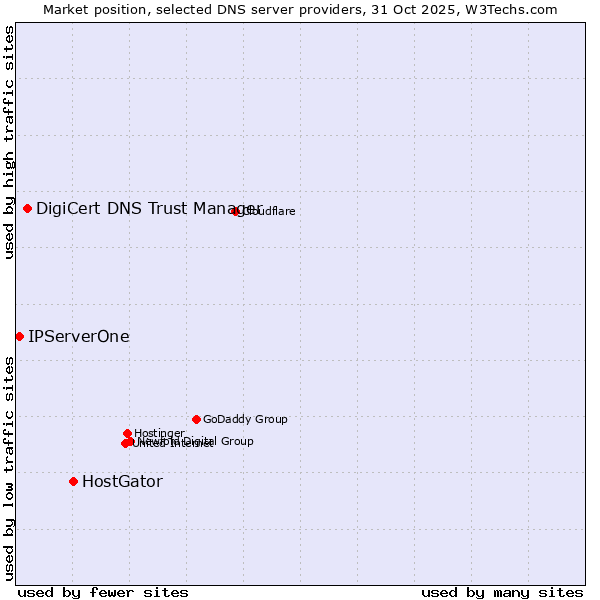Click the 'used by high traffic sites' label
The height and width of the screenshot is (600, 600).
9,142
